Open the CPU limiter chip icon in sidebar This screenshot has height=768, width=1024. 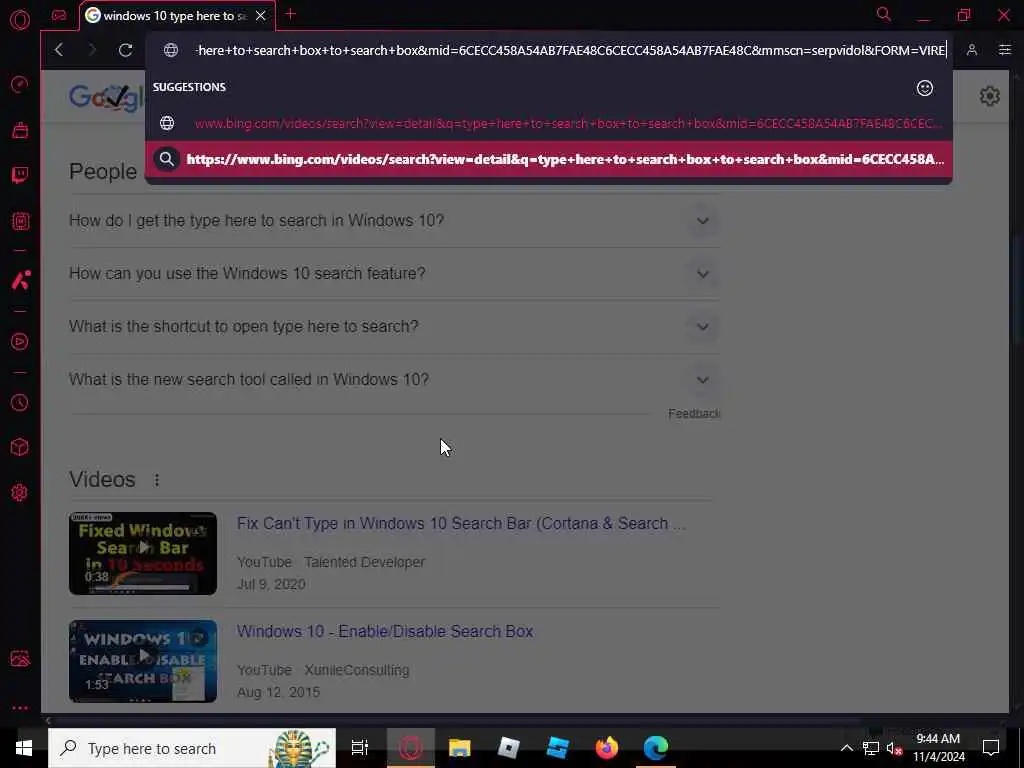coord(20,221)
